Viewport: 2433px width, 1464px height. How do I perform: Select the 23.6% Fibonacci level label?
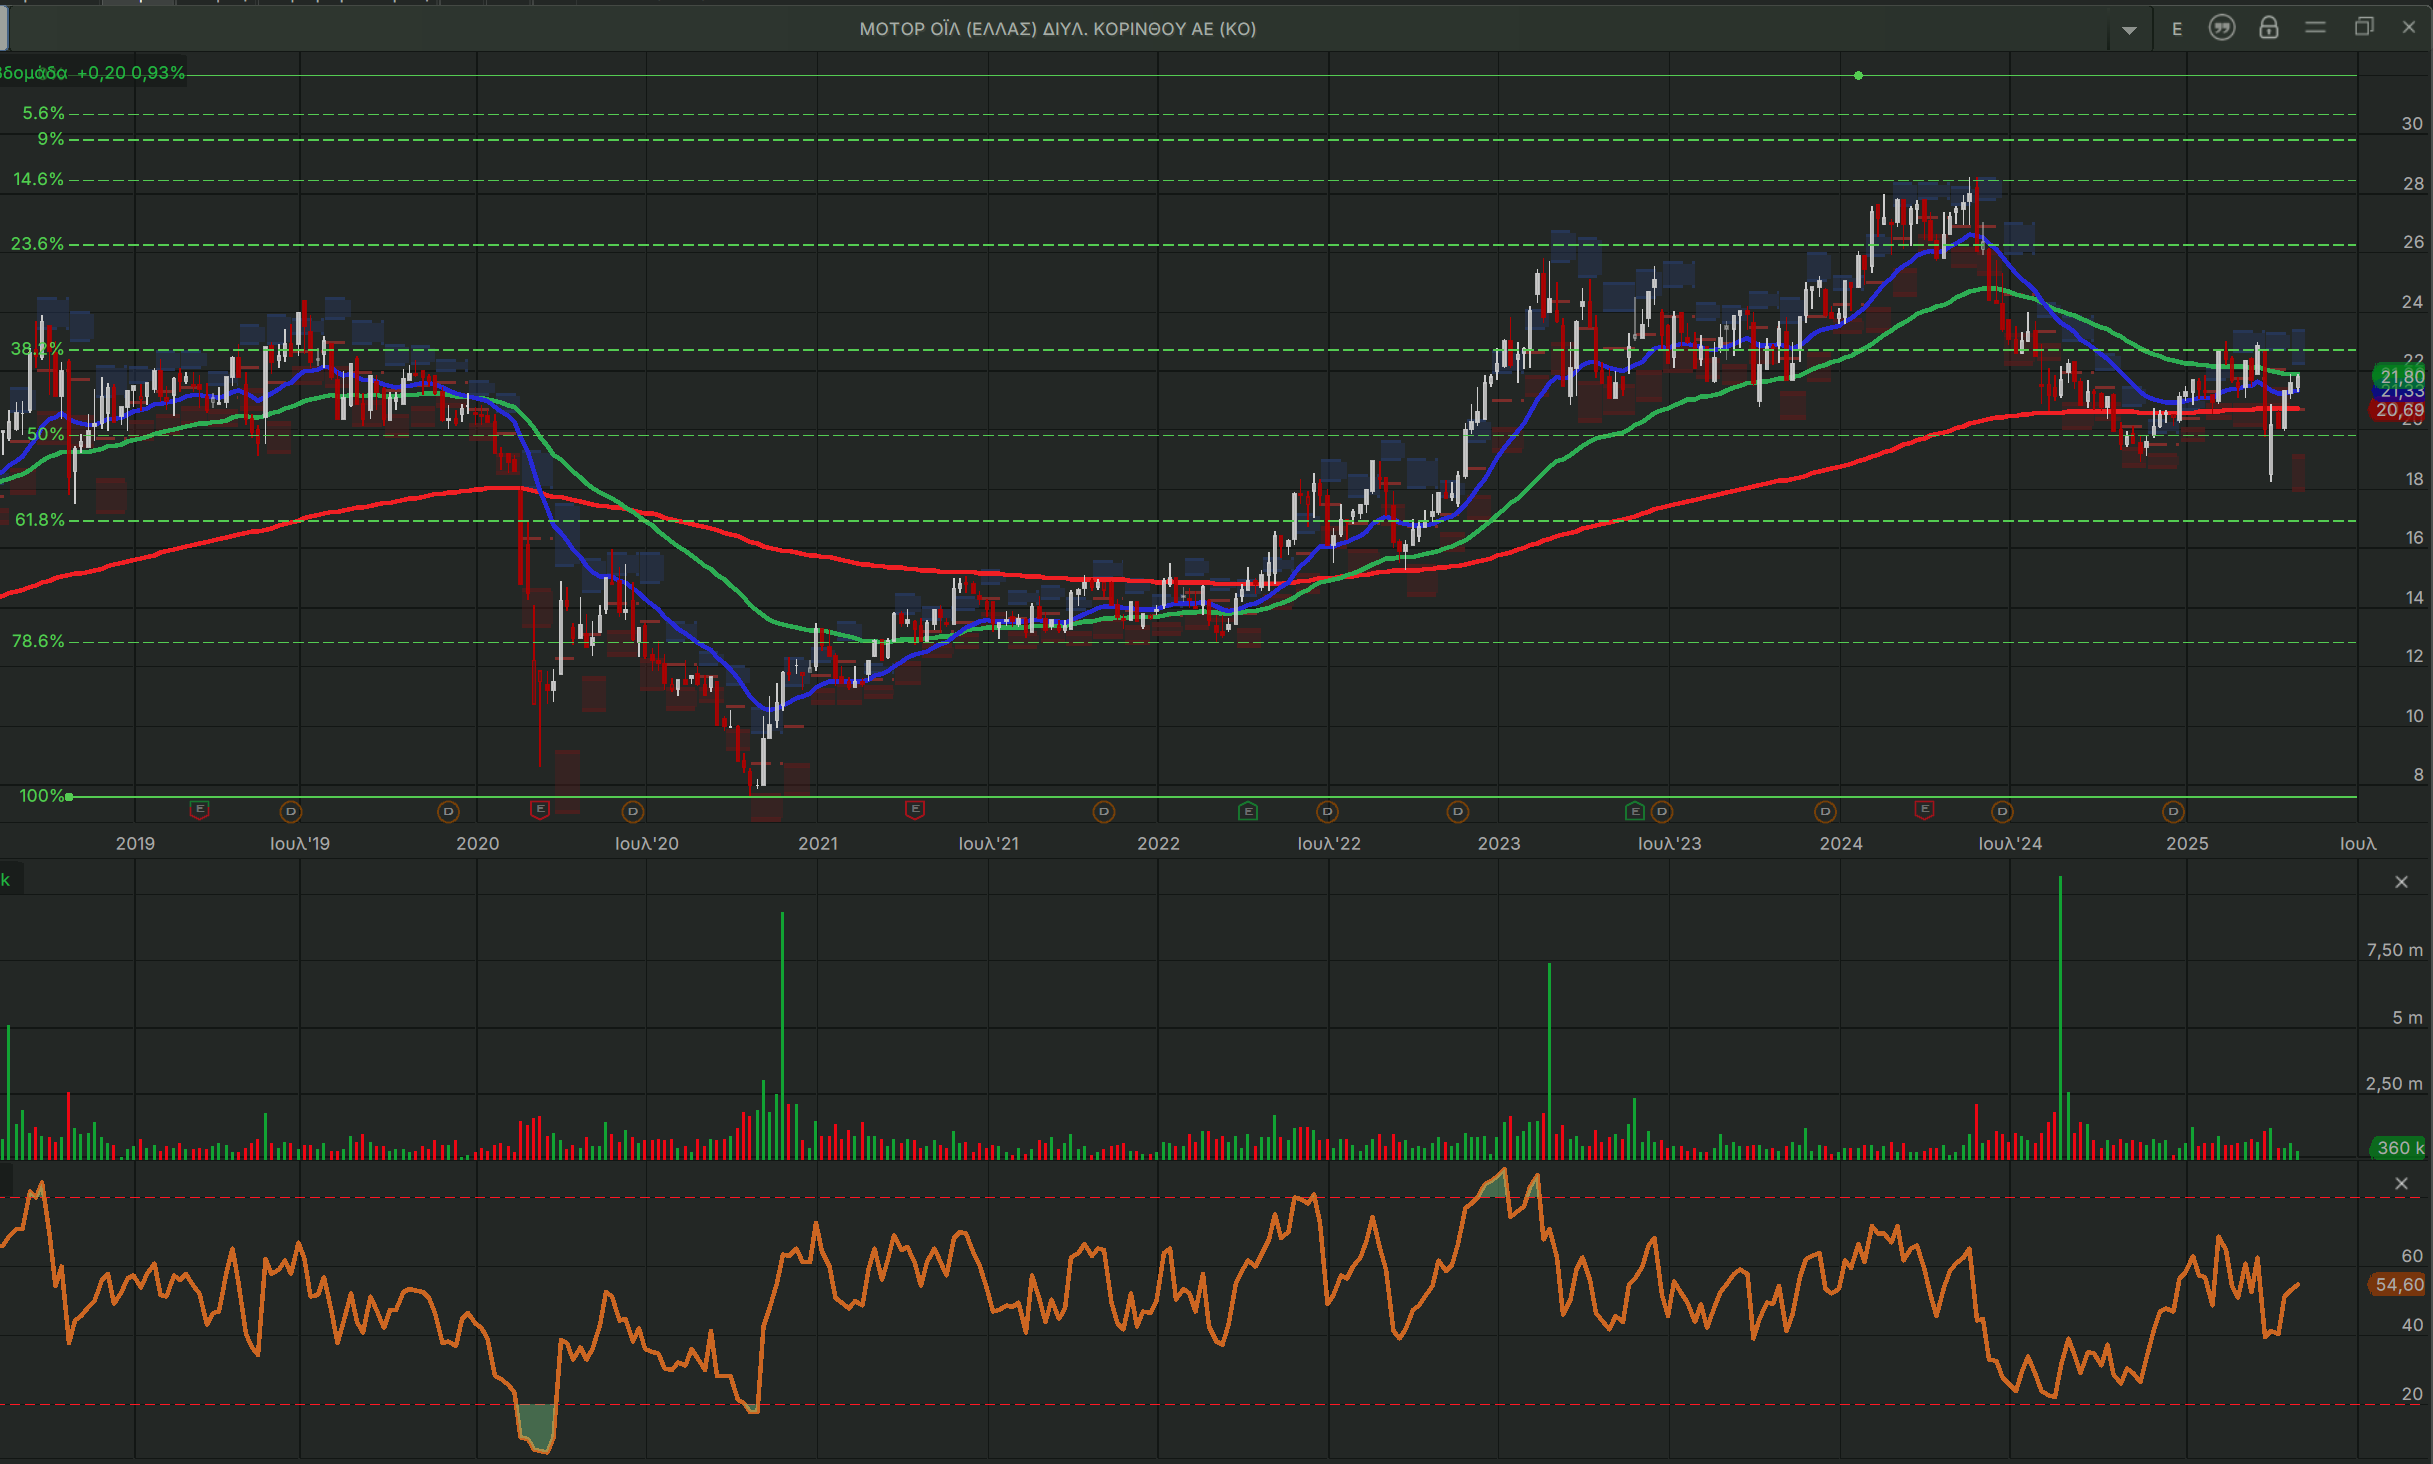[37, 244]
